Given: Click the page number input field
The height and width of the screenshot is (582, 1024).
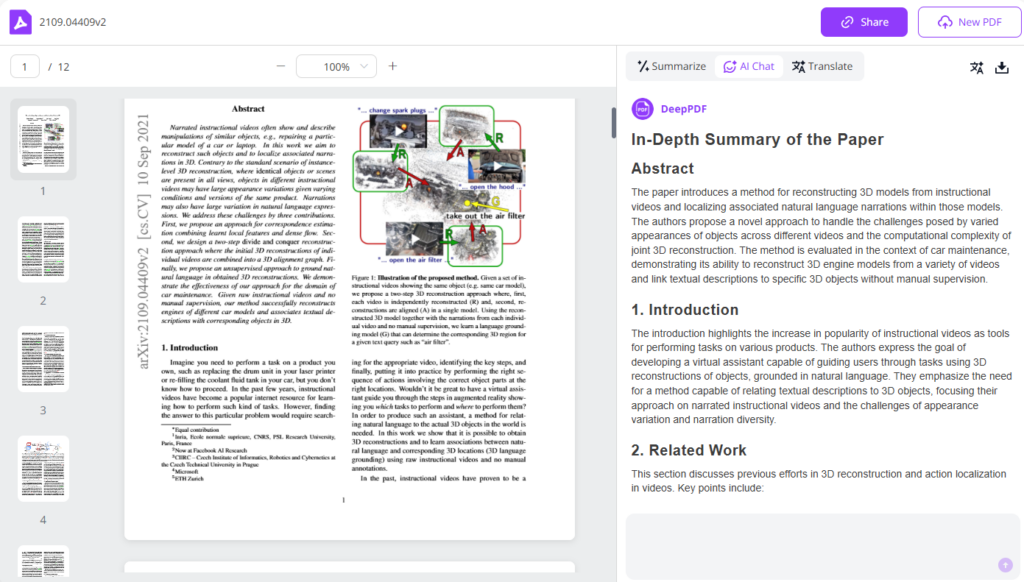Looking at the screenshot, I should click(x=25, y=66).
